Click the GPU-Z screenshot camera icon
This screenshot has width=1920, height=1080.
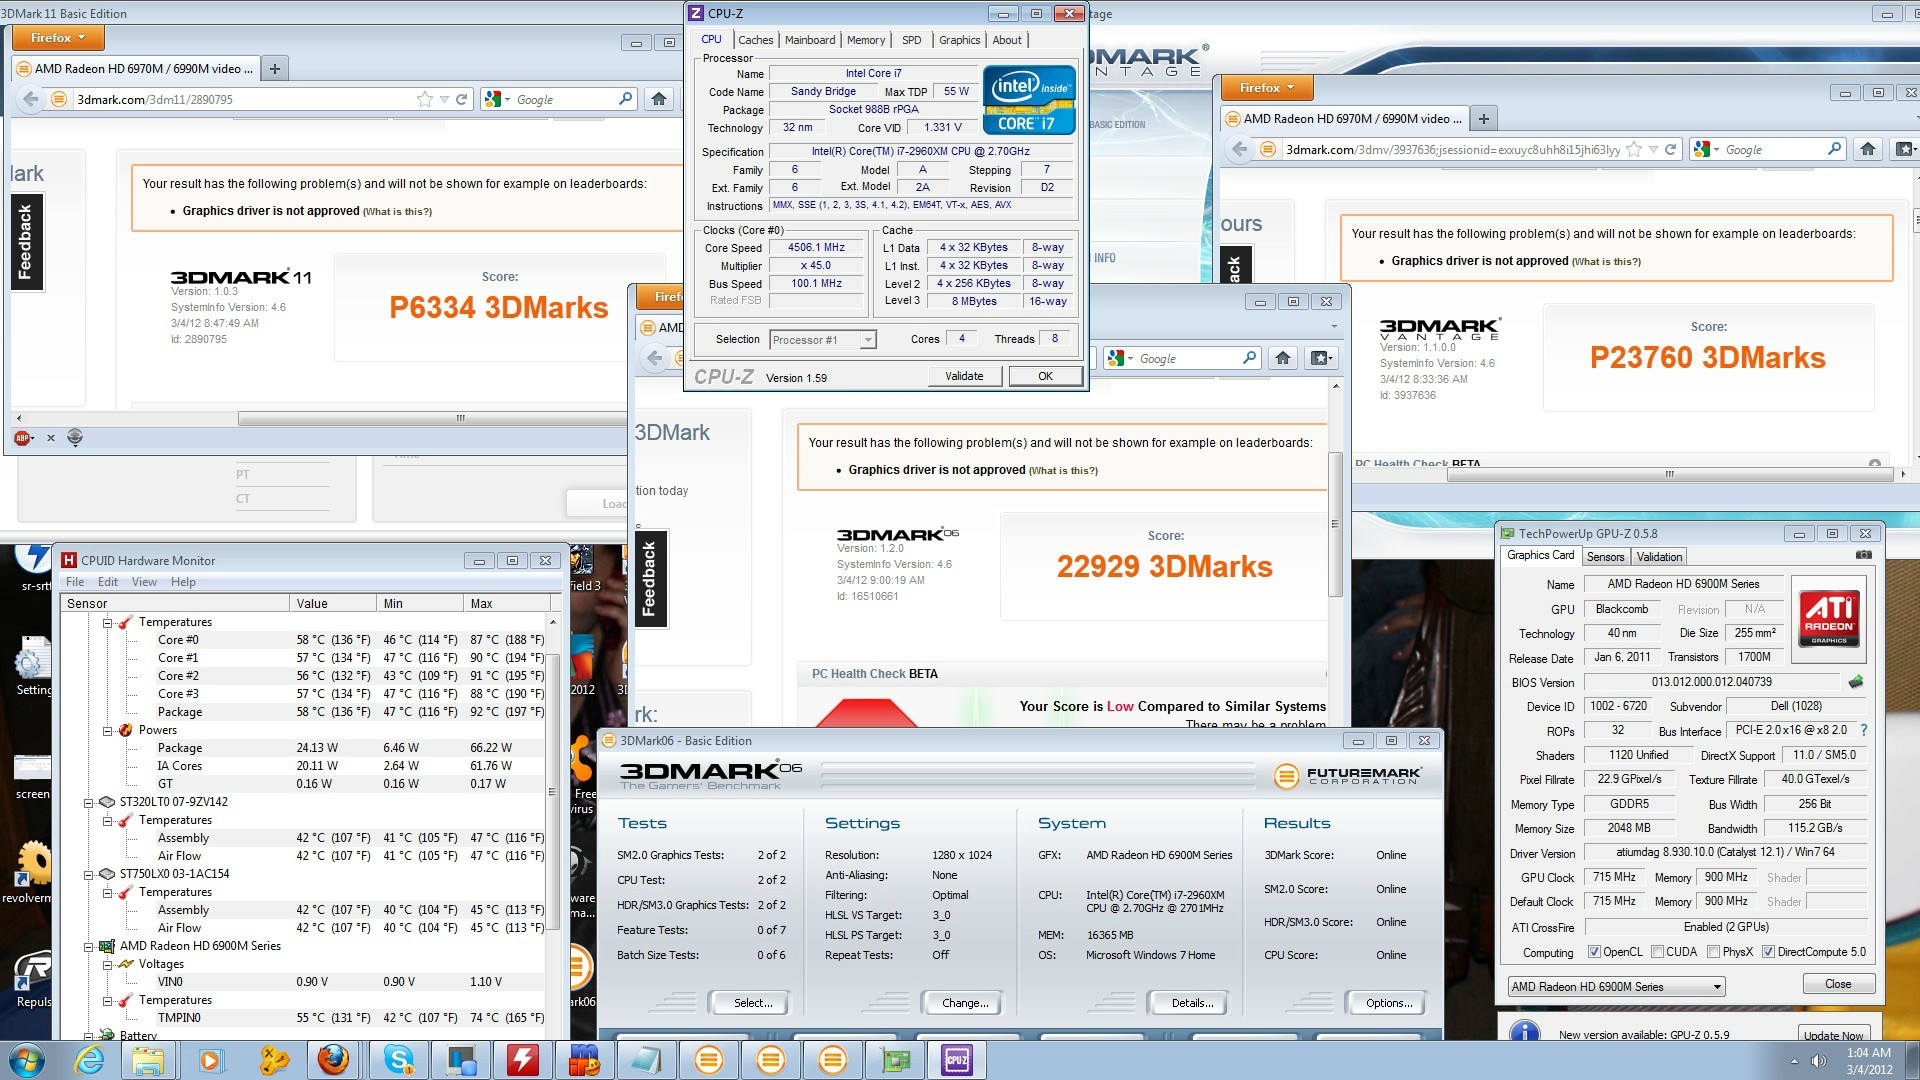(1864, 555)
